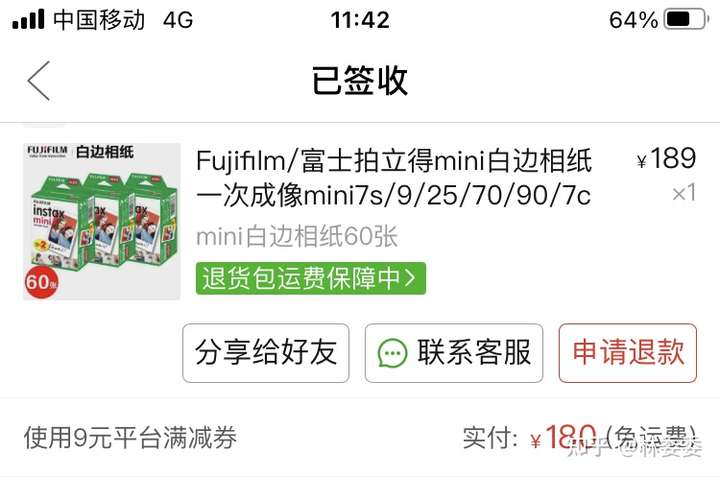
Task: Tap the battery icon in status bar
Action: coord(684,20)
